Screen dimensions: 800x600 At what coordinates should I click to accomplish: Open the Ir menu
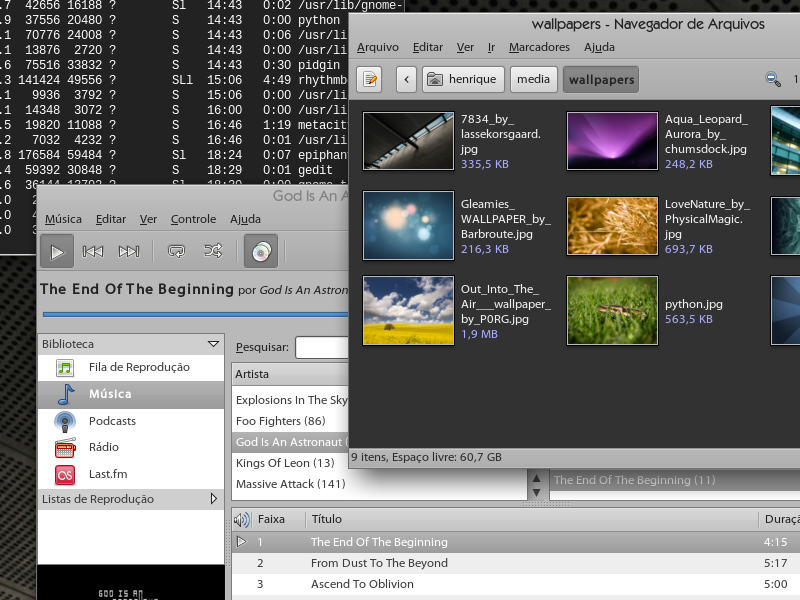[491, 47]
